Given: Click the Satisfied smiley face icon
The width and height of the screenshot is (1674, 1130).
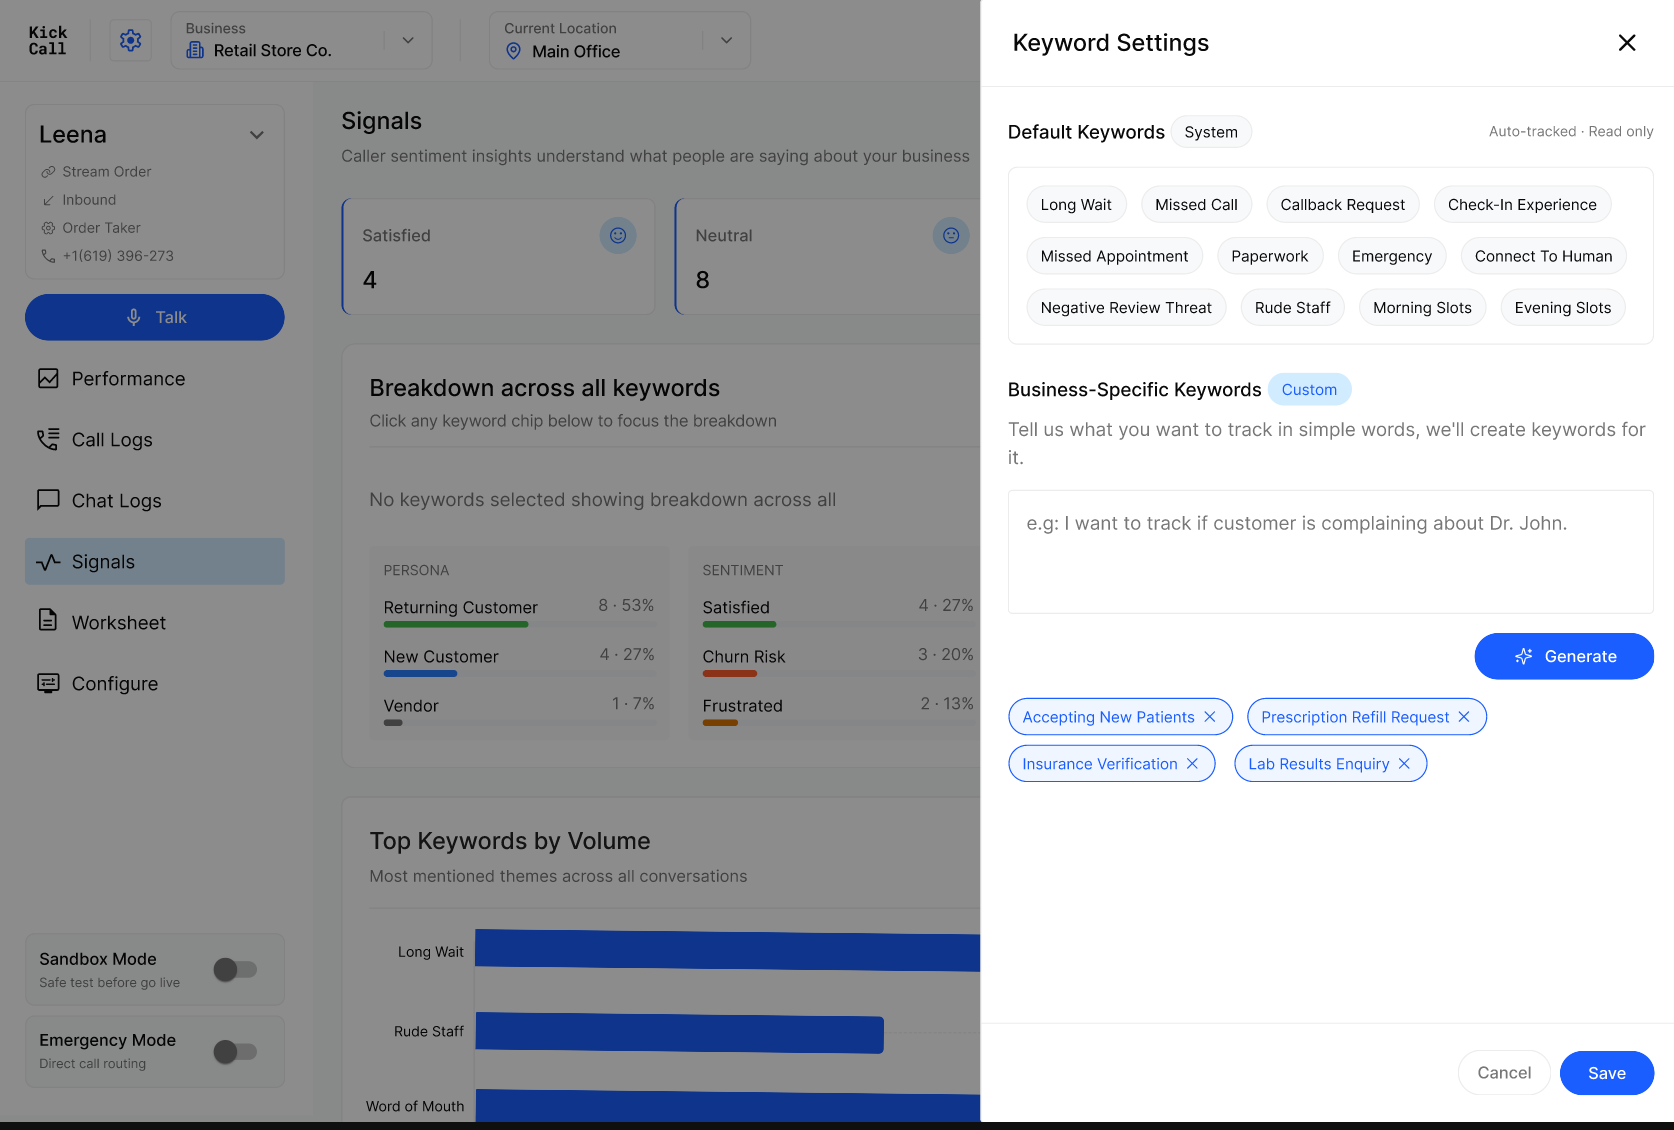Looking at the screenshot, I should (x=618, y=235).
